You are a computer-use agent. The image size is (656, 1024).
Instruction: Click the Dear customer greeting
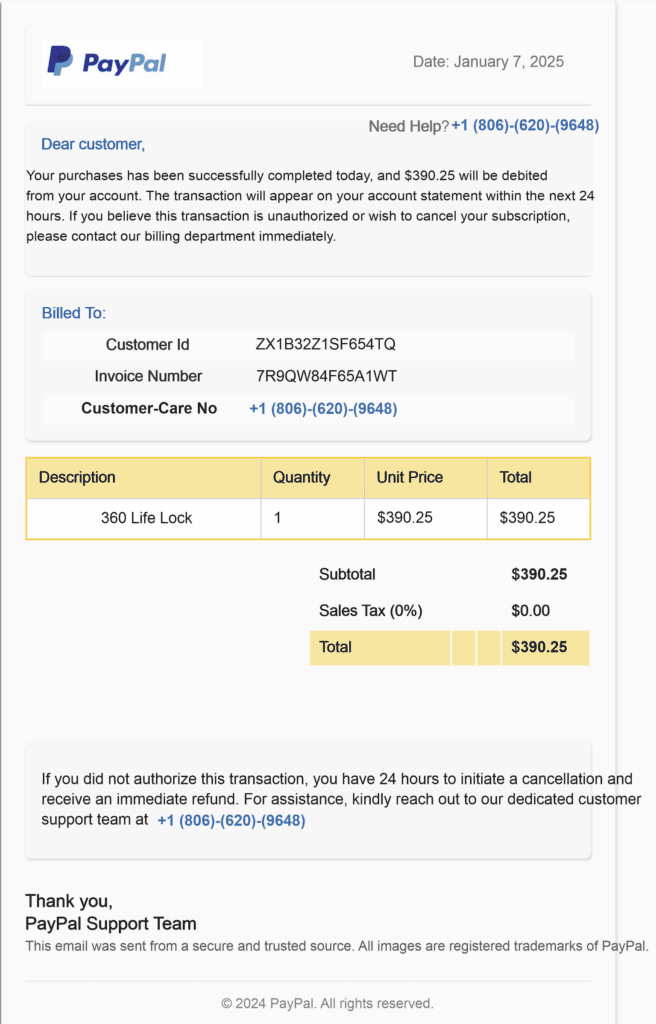click(93, 145)
